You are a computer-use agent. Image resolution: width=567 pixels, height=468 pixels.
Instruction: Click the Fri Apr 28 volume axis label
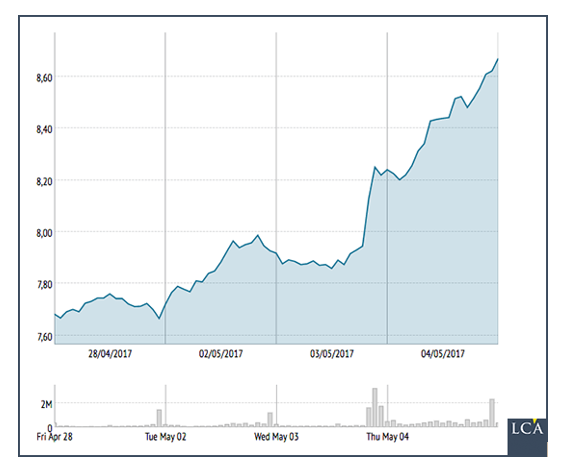click(x=55, y=437)
